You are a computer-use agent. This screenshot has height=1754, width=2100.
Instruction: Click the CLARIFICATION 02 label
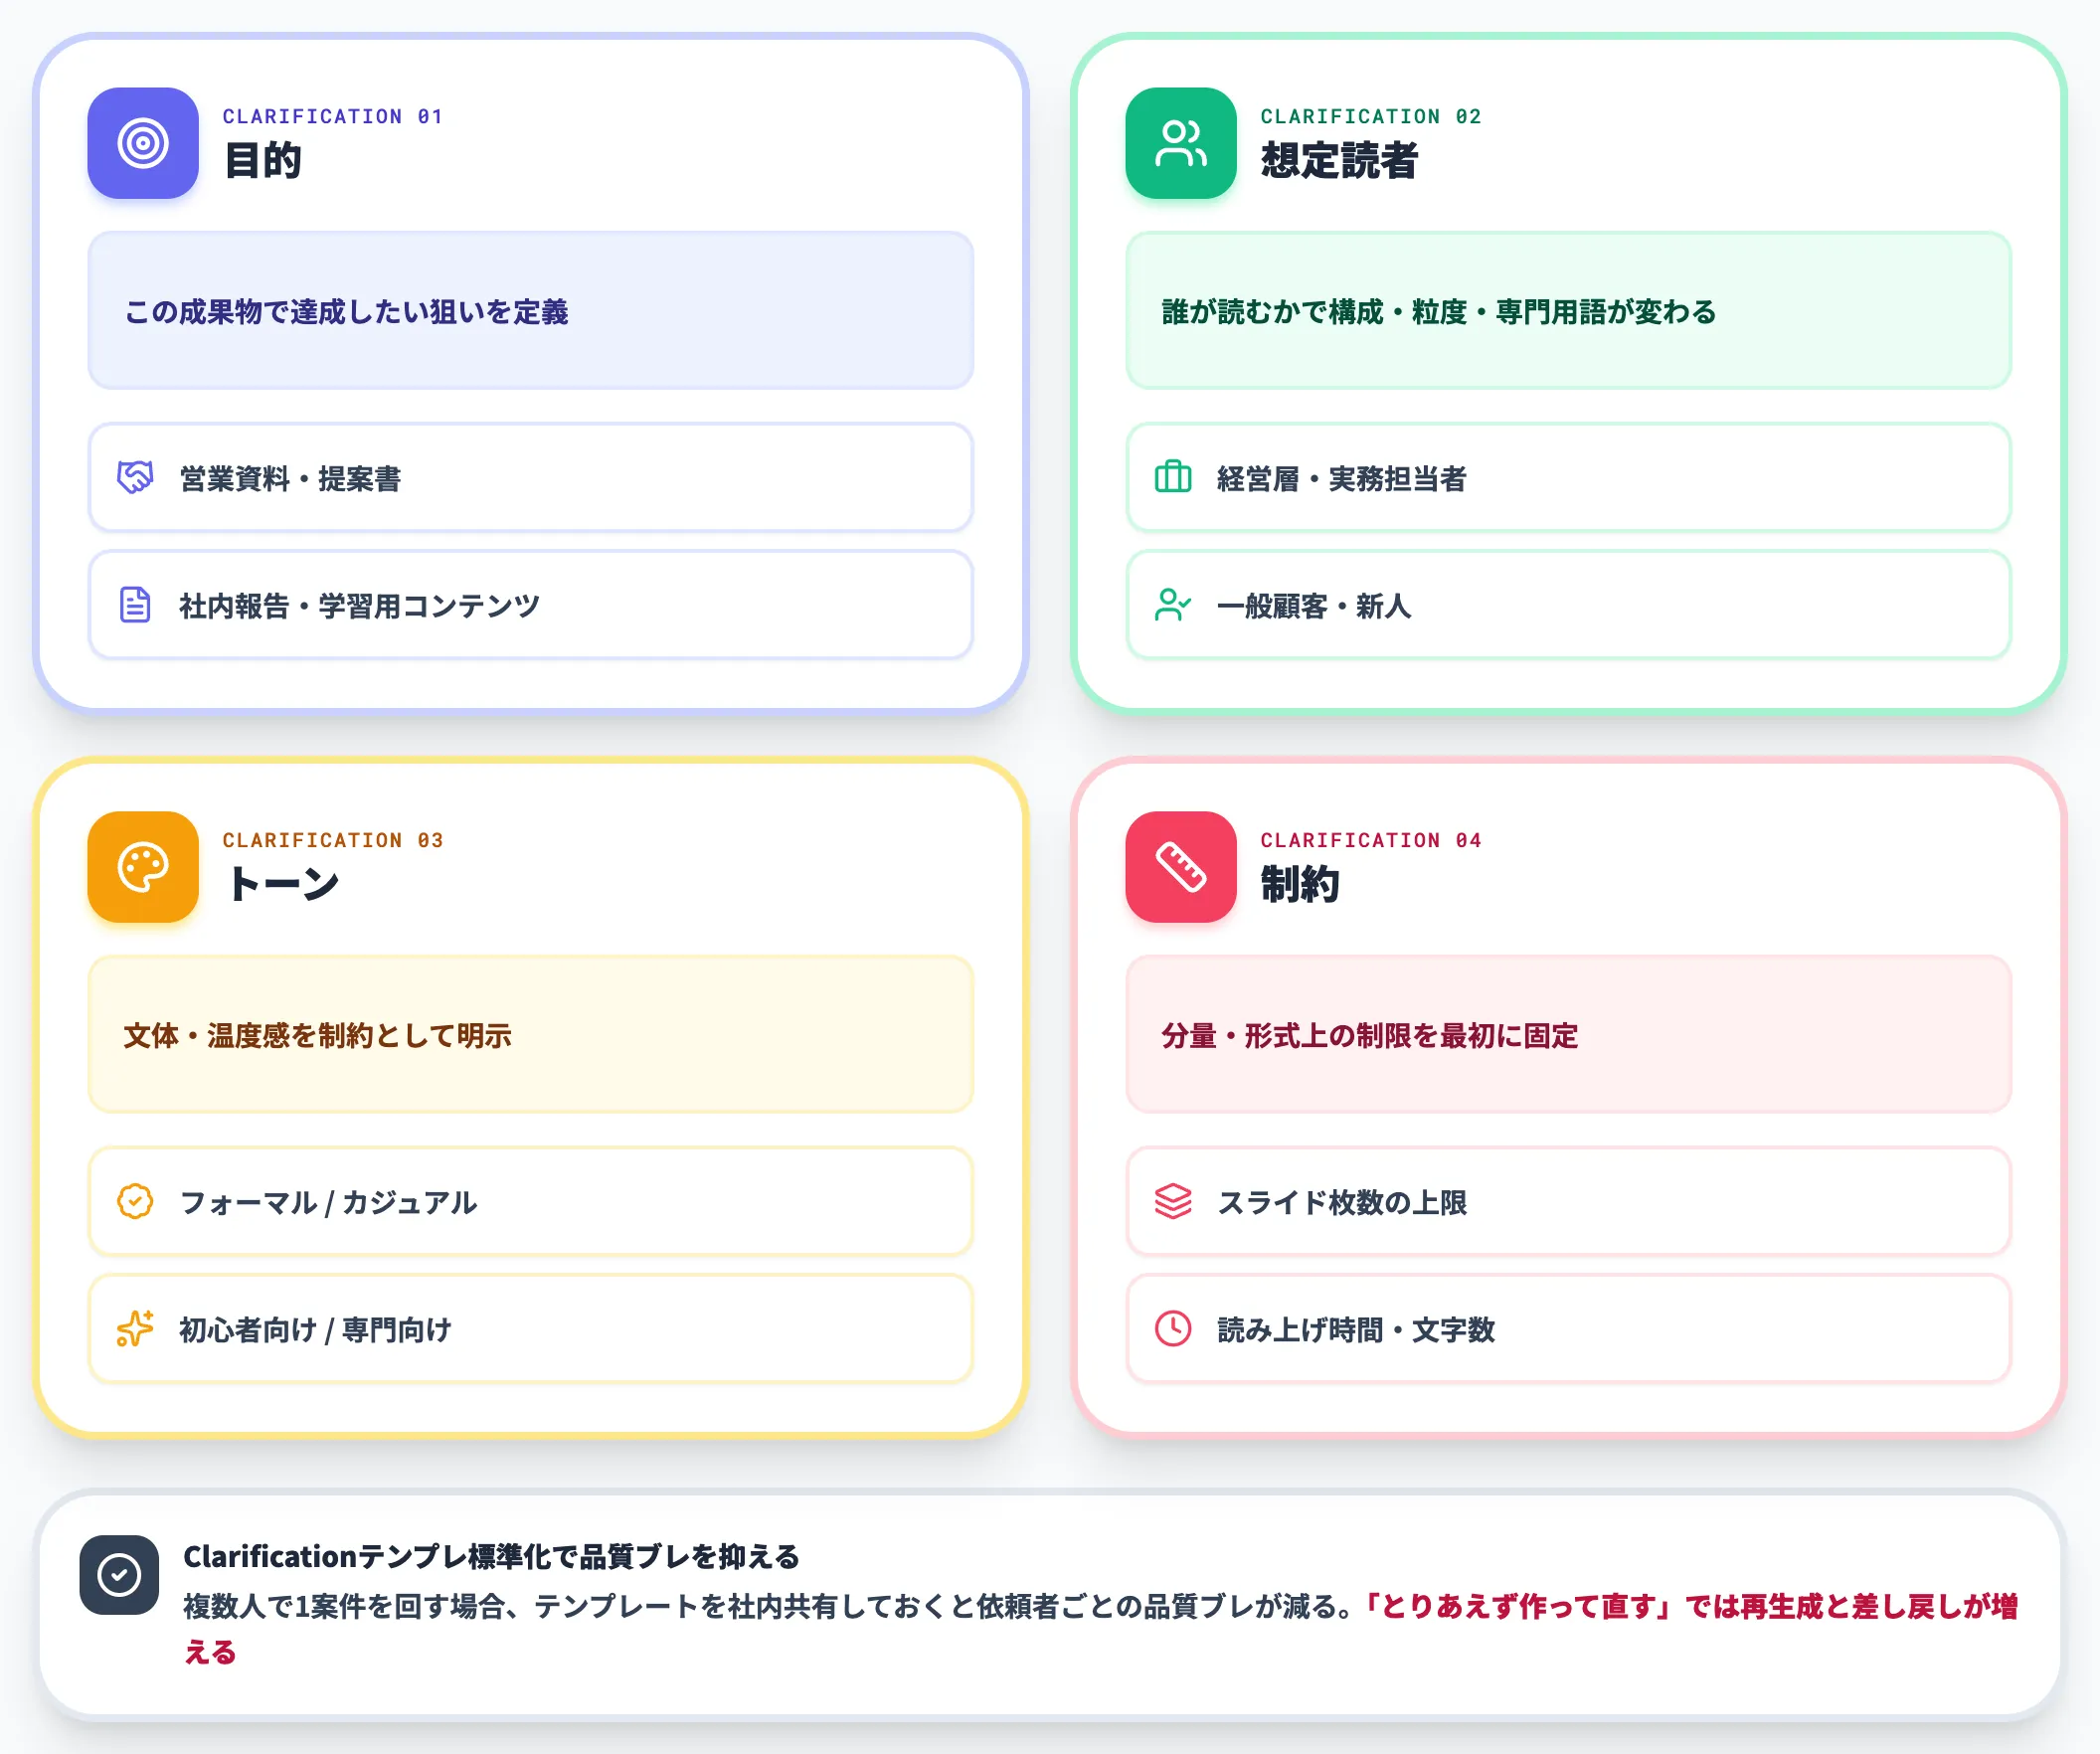(x=1371, y=117)
